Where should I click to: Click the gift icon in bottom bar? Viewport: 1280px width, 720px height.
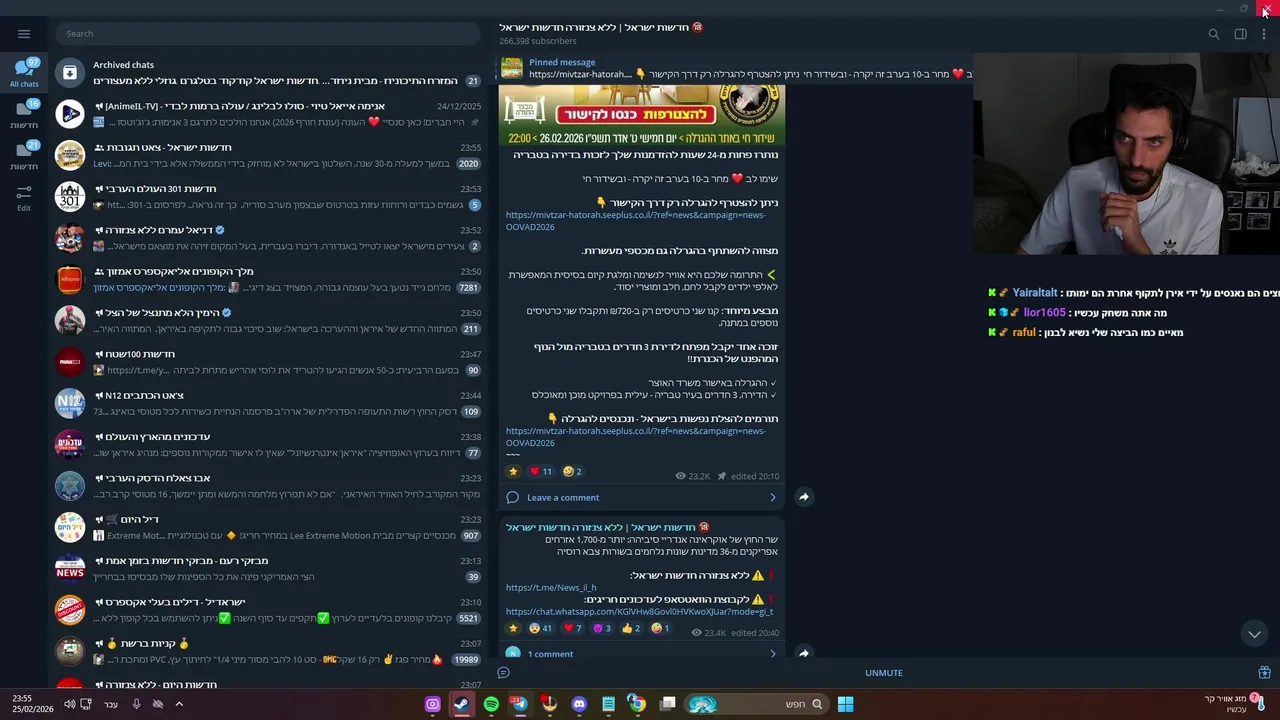click(x=1264, y=673)
